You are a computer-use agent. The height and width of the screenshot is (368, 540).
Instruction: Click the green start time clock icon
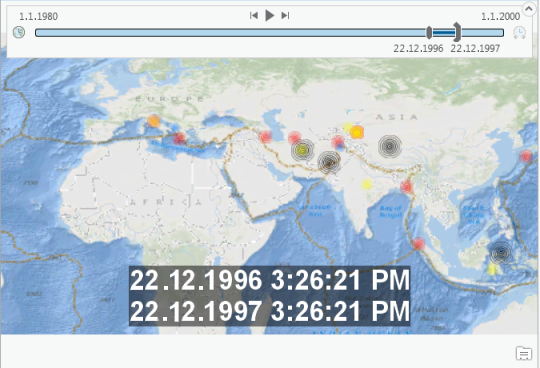tap(19, 32)
